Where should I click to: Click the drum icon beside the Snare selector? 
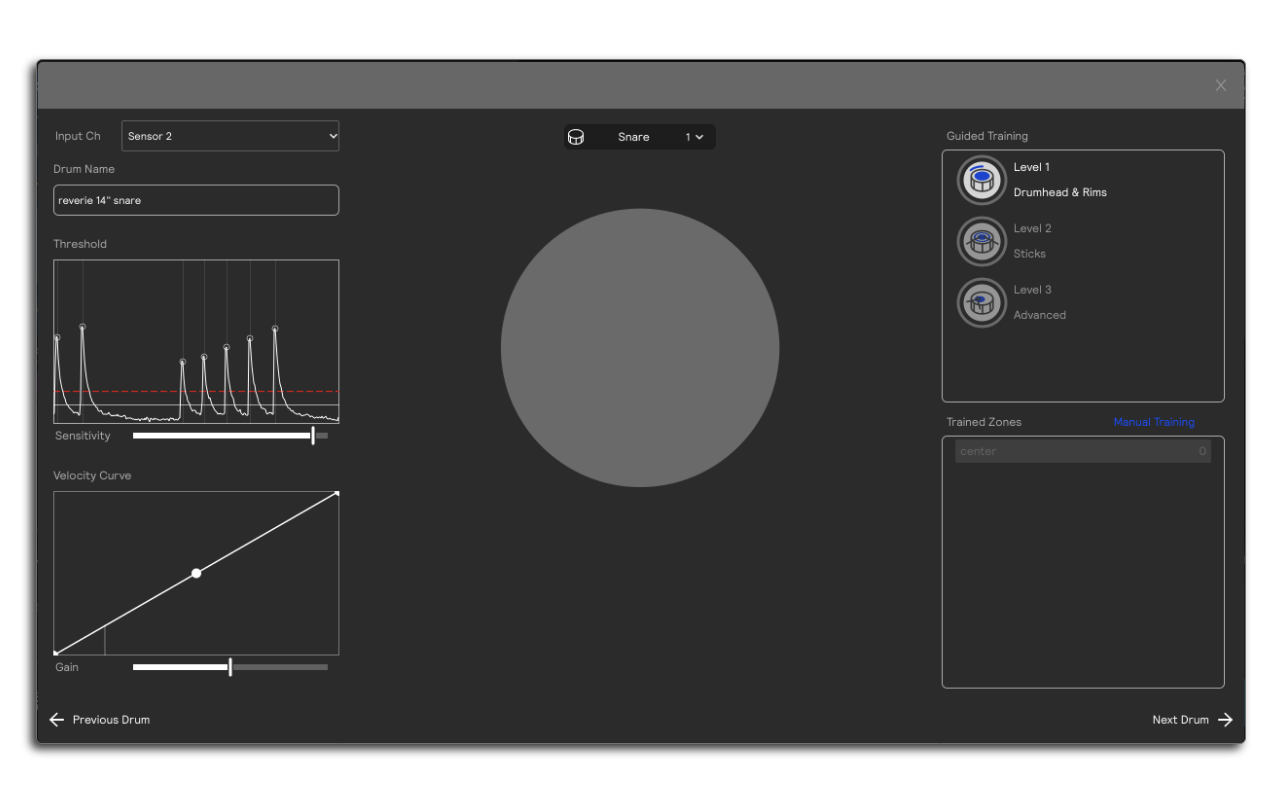pos(576,137)
